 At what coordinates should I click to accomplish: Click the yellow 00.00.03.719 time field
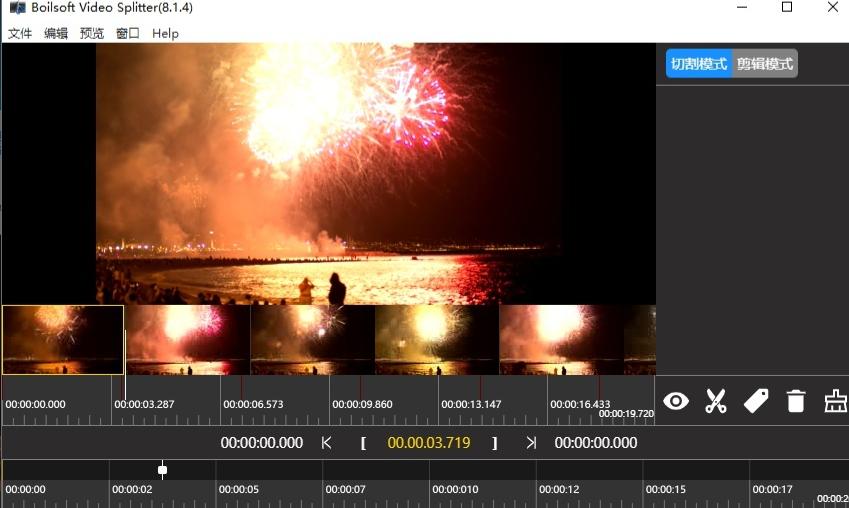tap(429, 442)
